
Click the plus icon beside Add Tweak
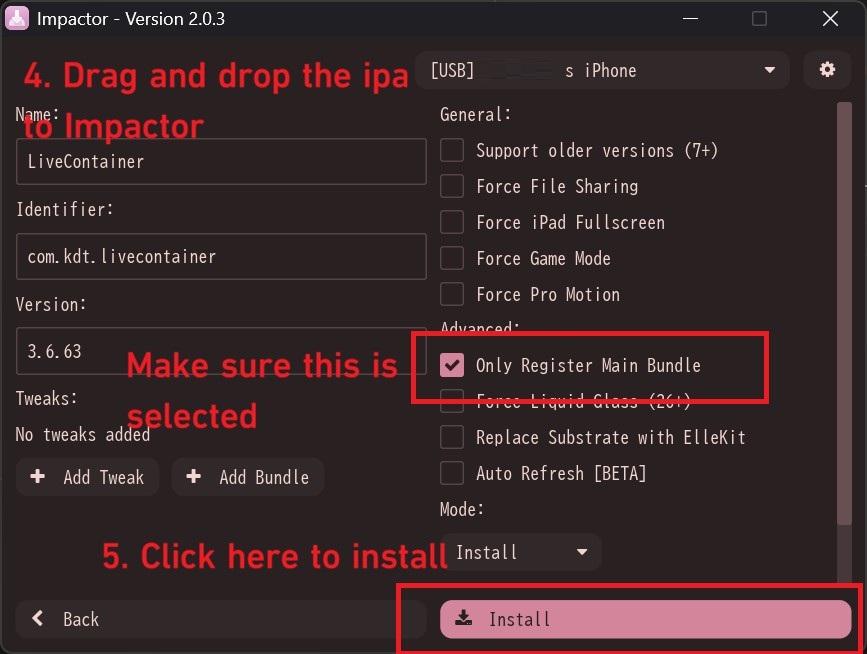[x=38, y=476]
